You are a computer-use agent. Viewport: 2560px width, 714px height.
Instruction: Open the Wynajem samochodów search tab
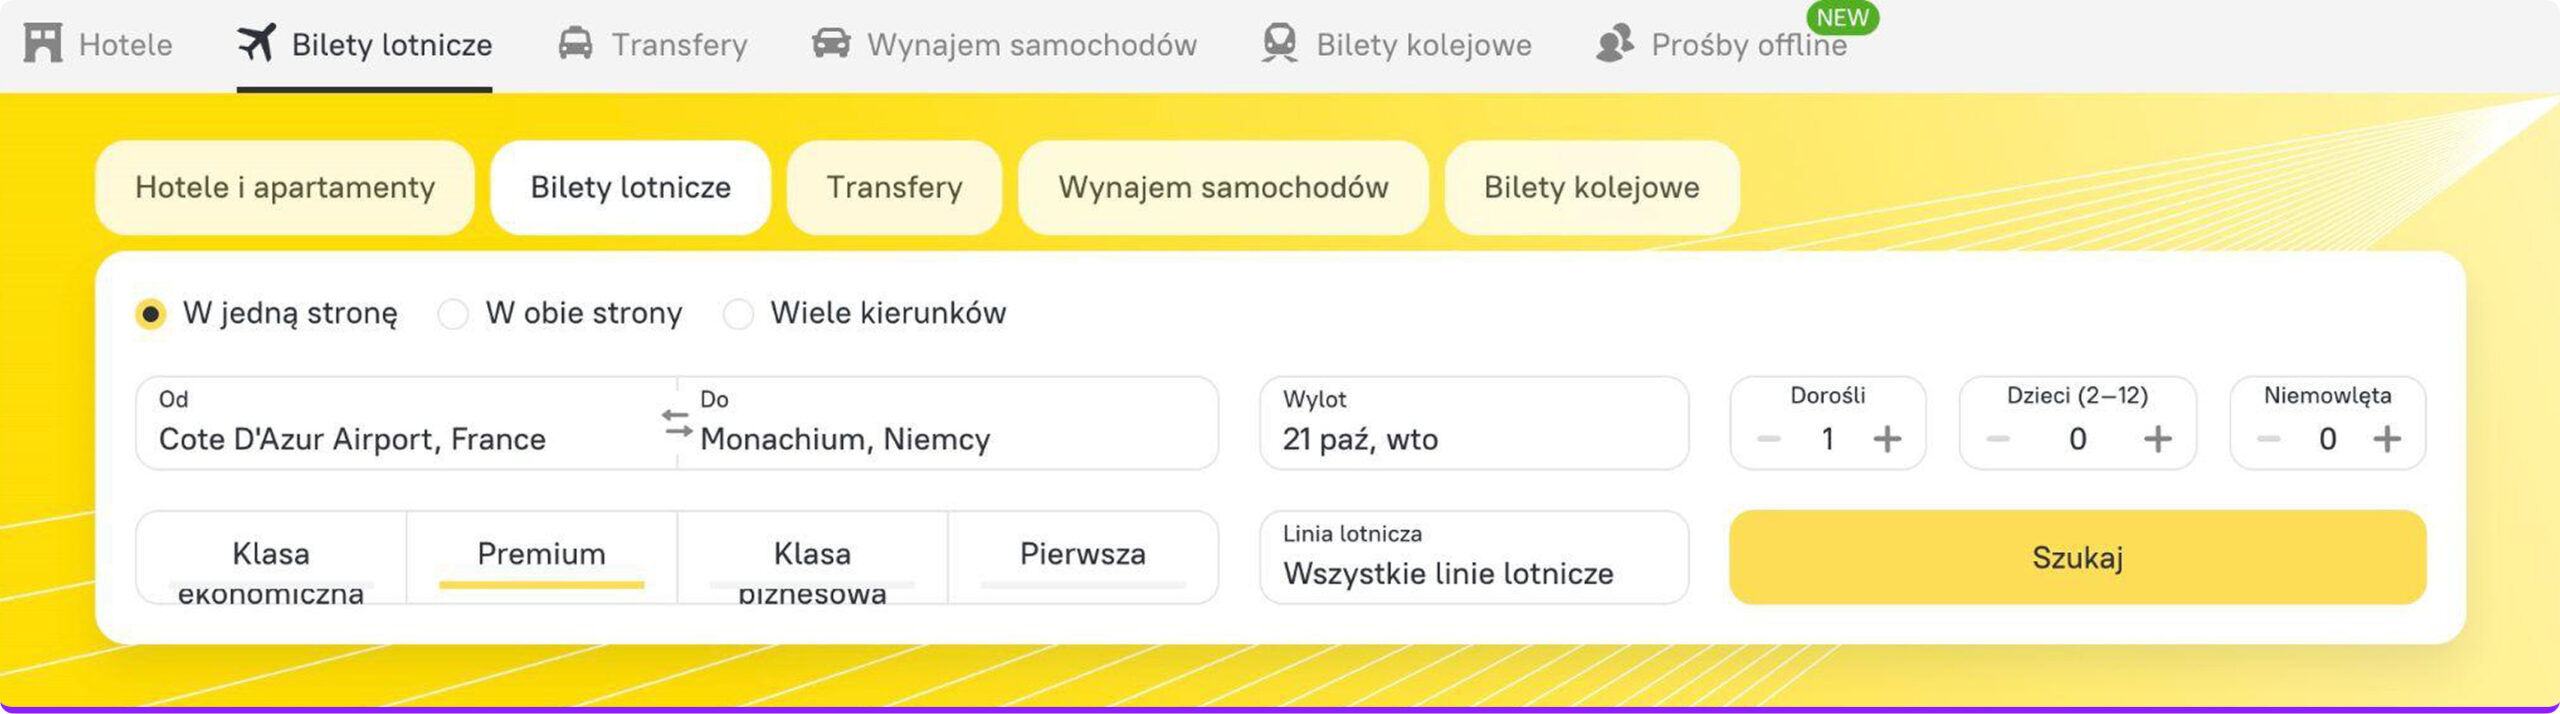(1223, 187)
